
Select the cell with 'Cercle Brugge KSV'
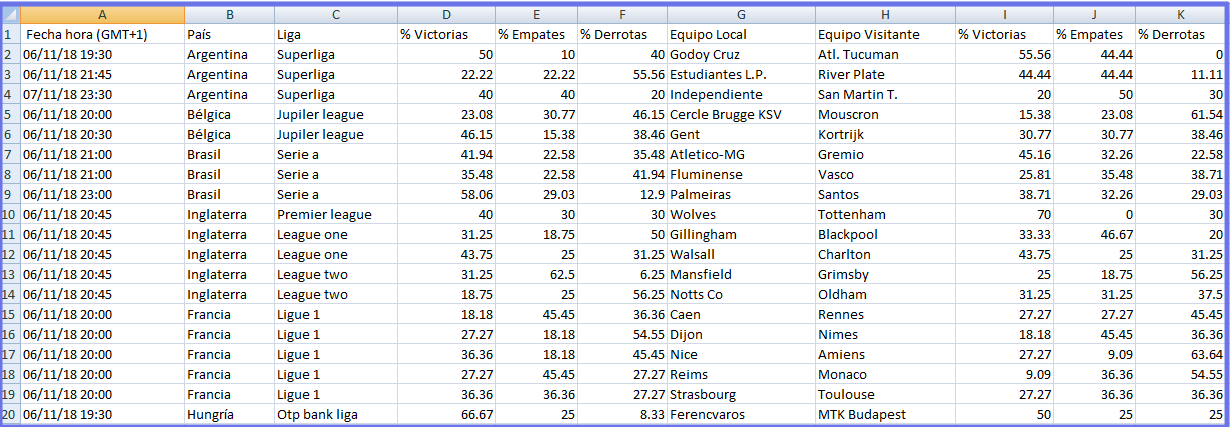click(x=741, y=114)
